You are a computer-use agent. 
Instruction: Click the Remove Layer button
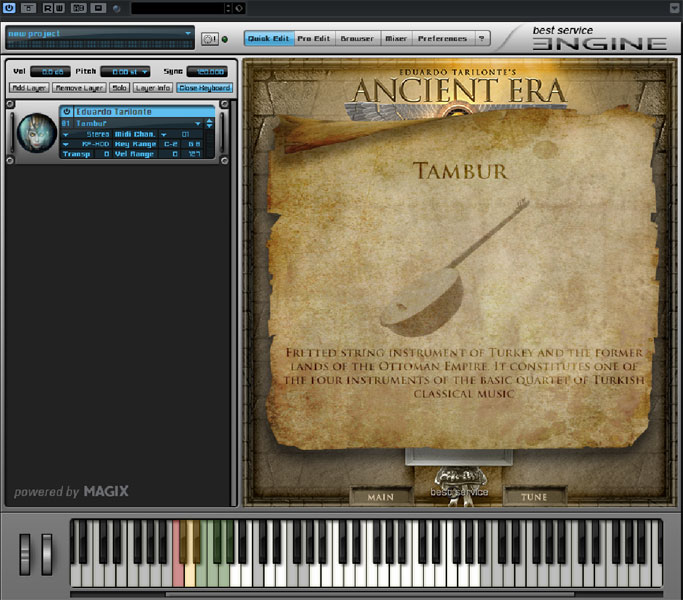(x=79, y=88)
